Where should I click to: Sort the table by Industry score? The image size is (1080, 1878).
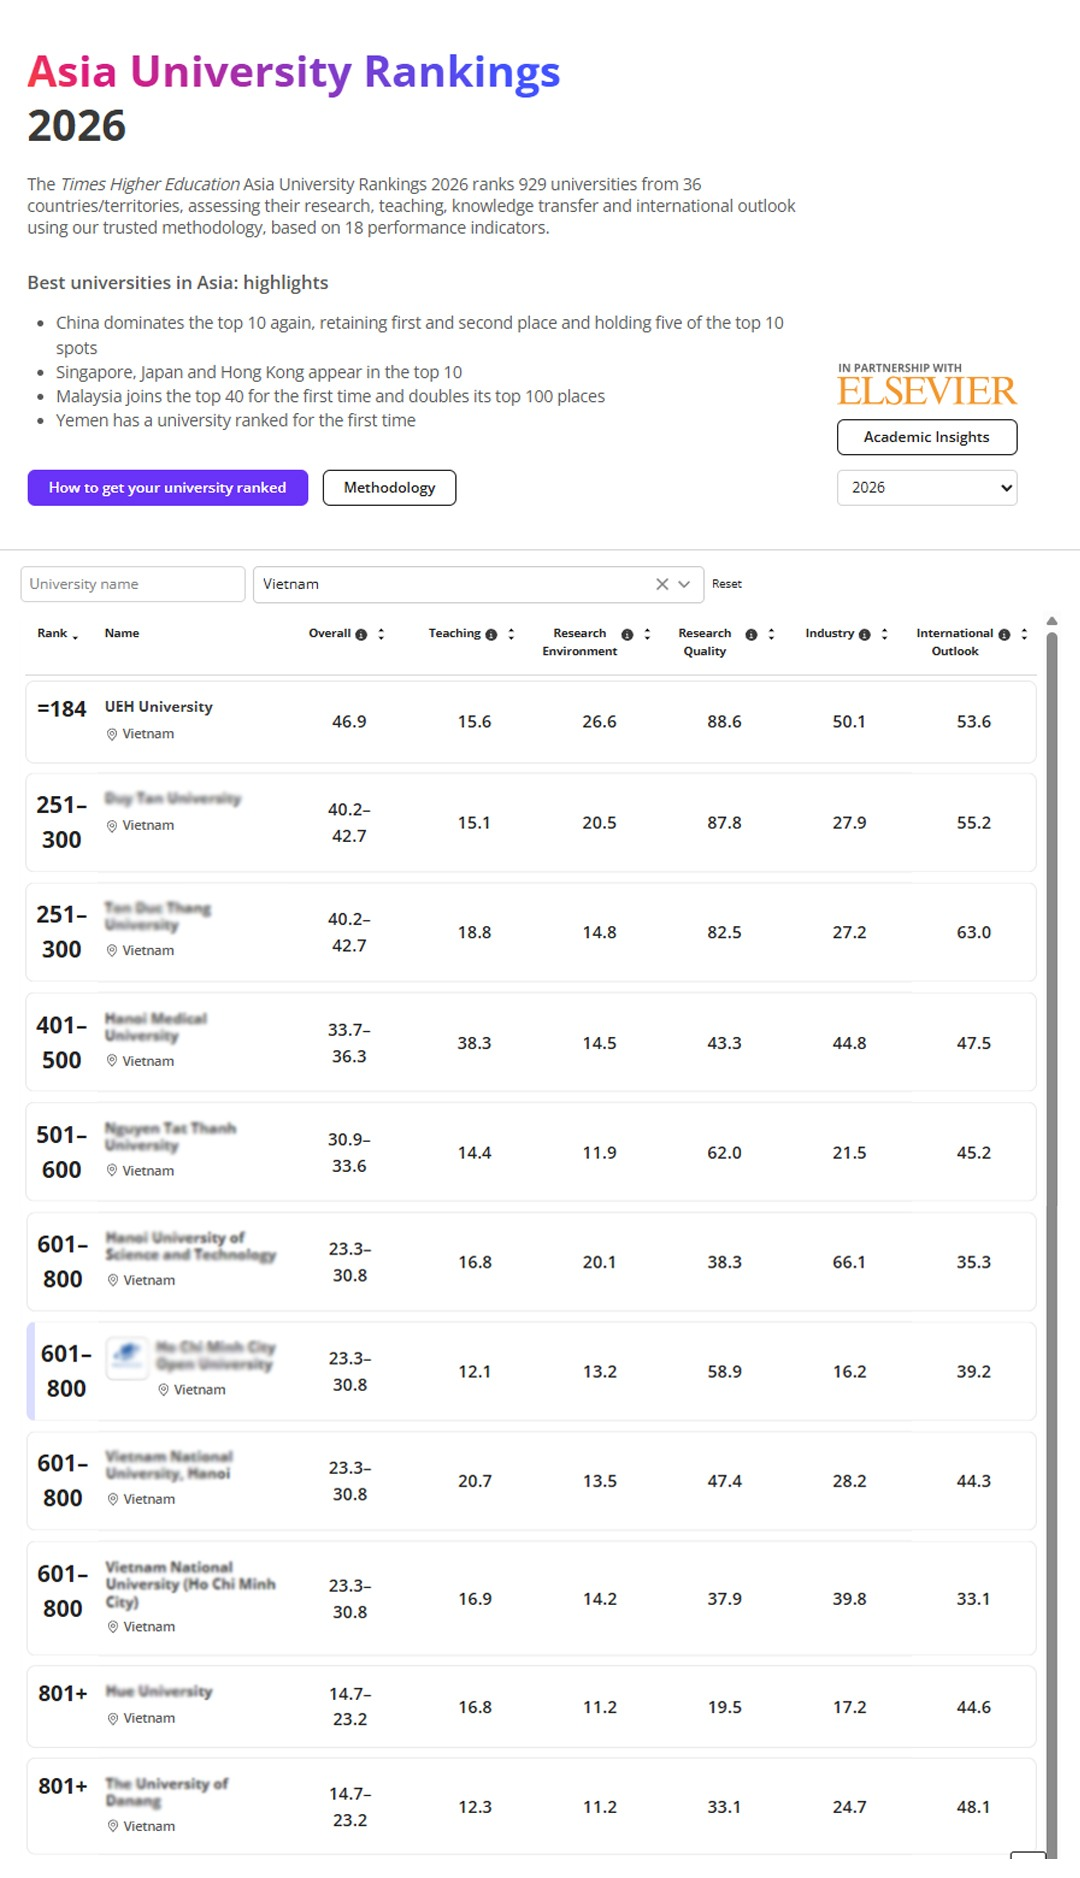[884, 635]
